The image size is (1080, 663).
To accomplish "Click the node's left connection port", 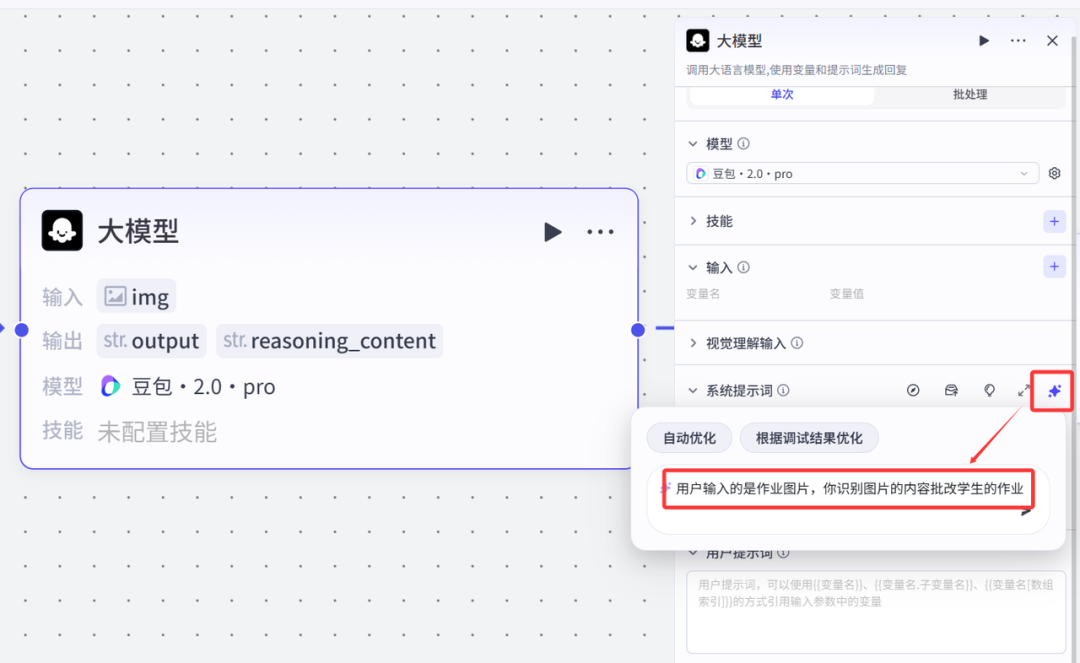I will (x=21, y=330).
